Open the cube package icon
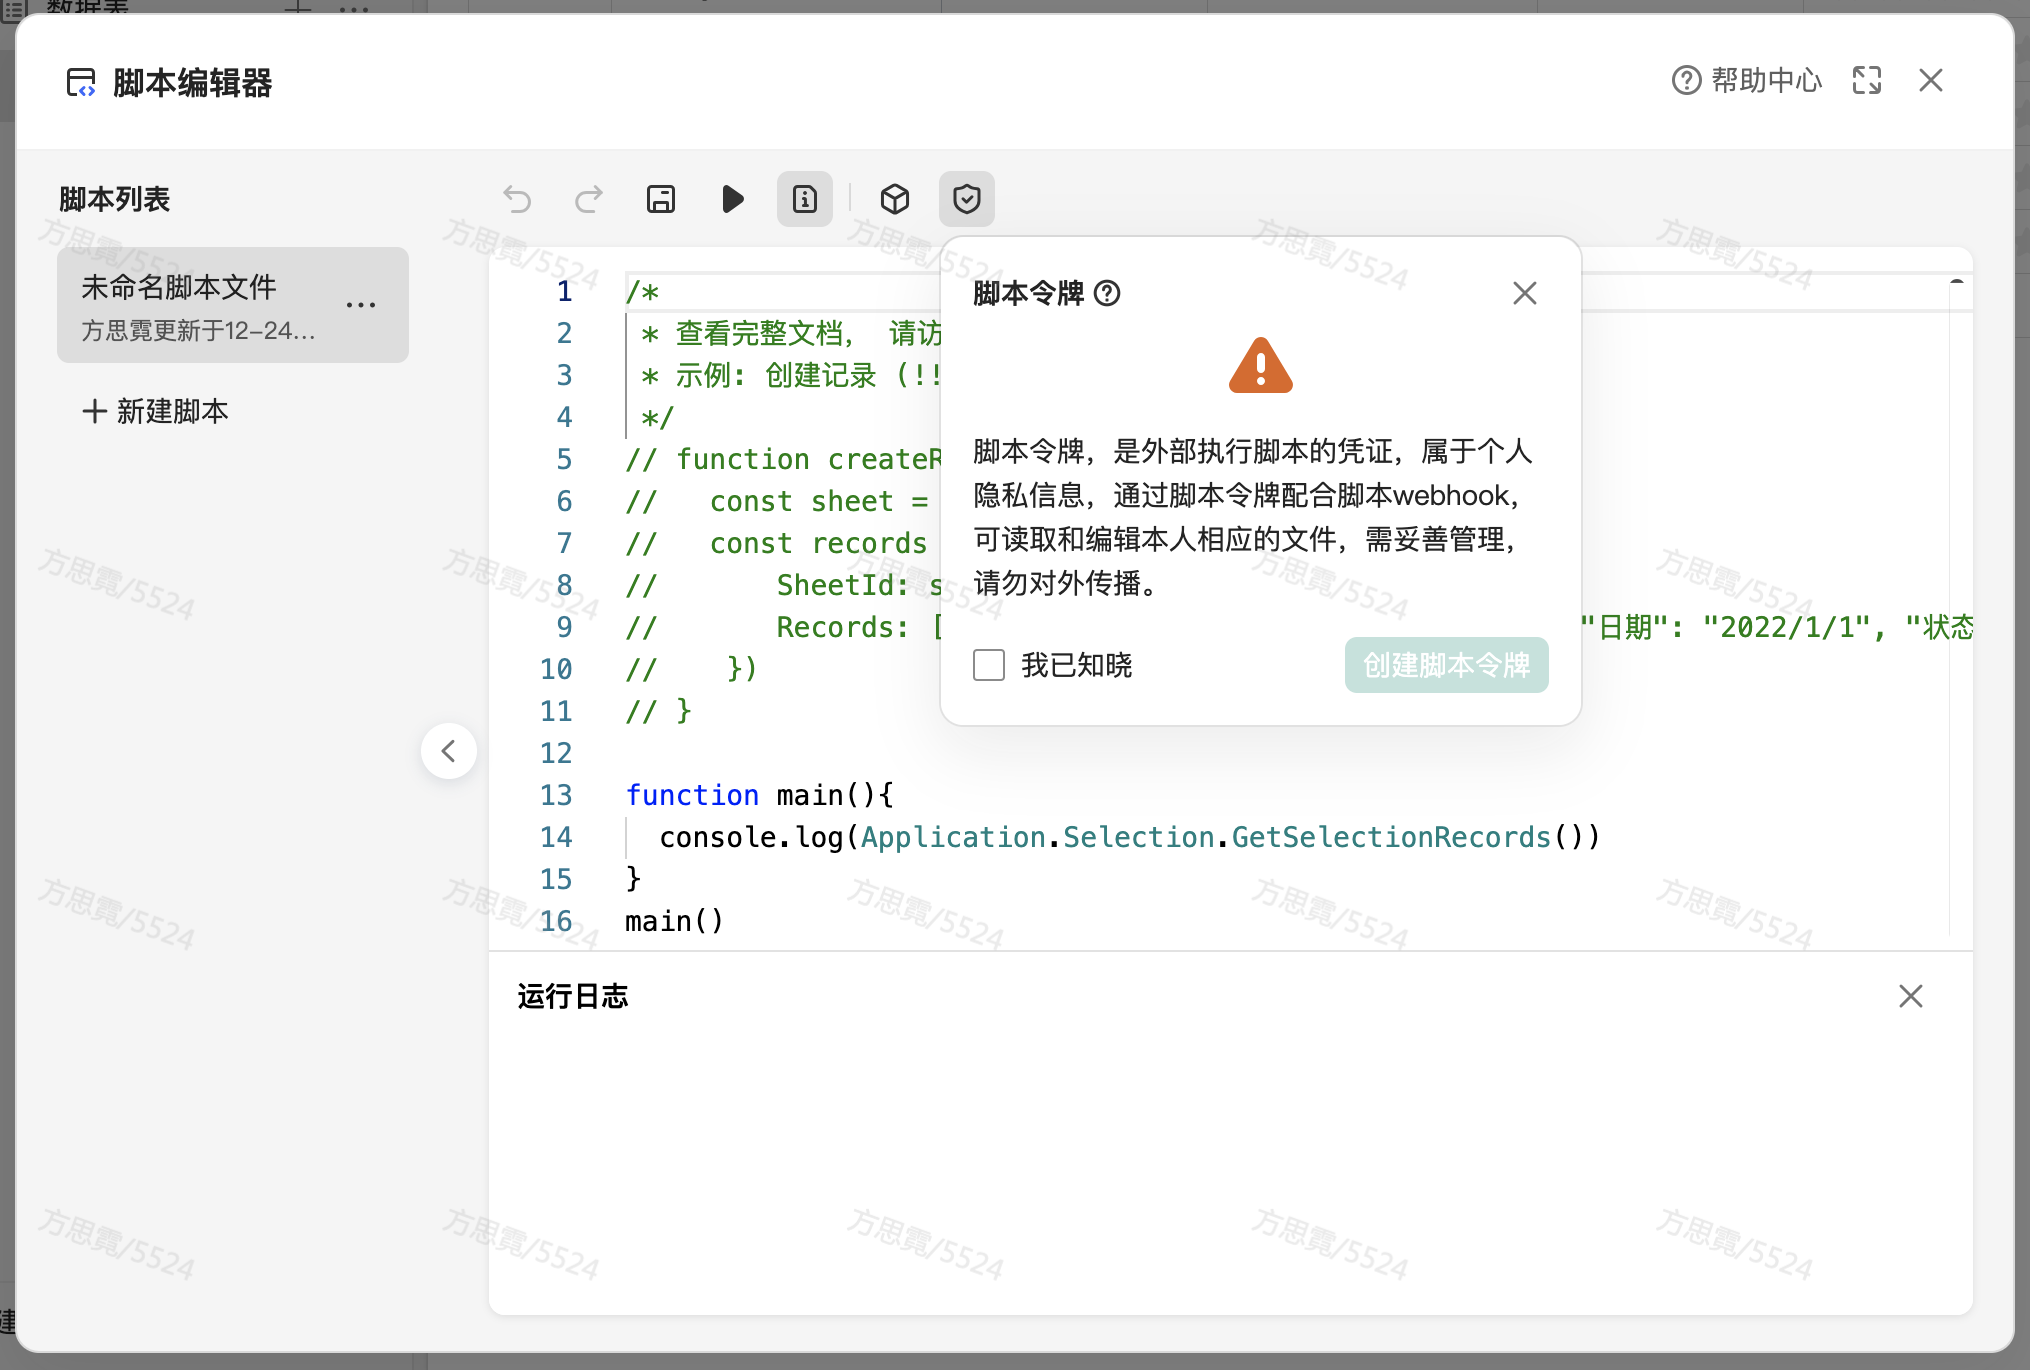The width and height of the screenshot is (2030, 1370). pyautogui.click(x=895, y=199)
